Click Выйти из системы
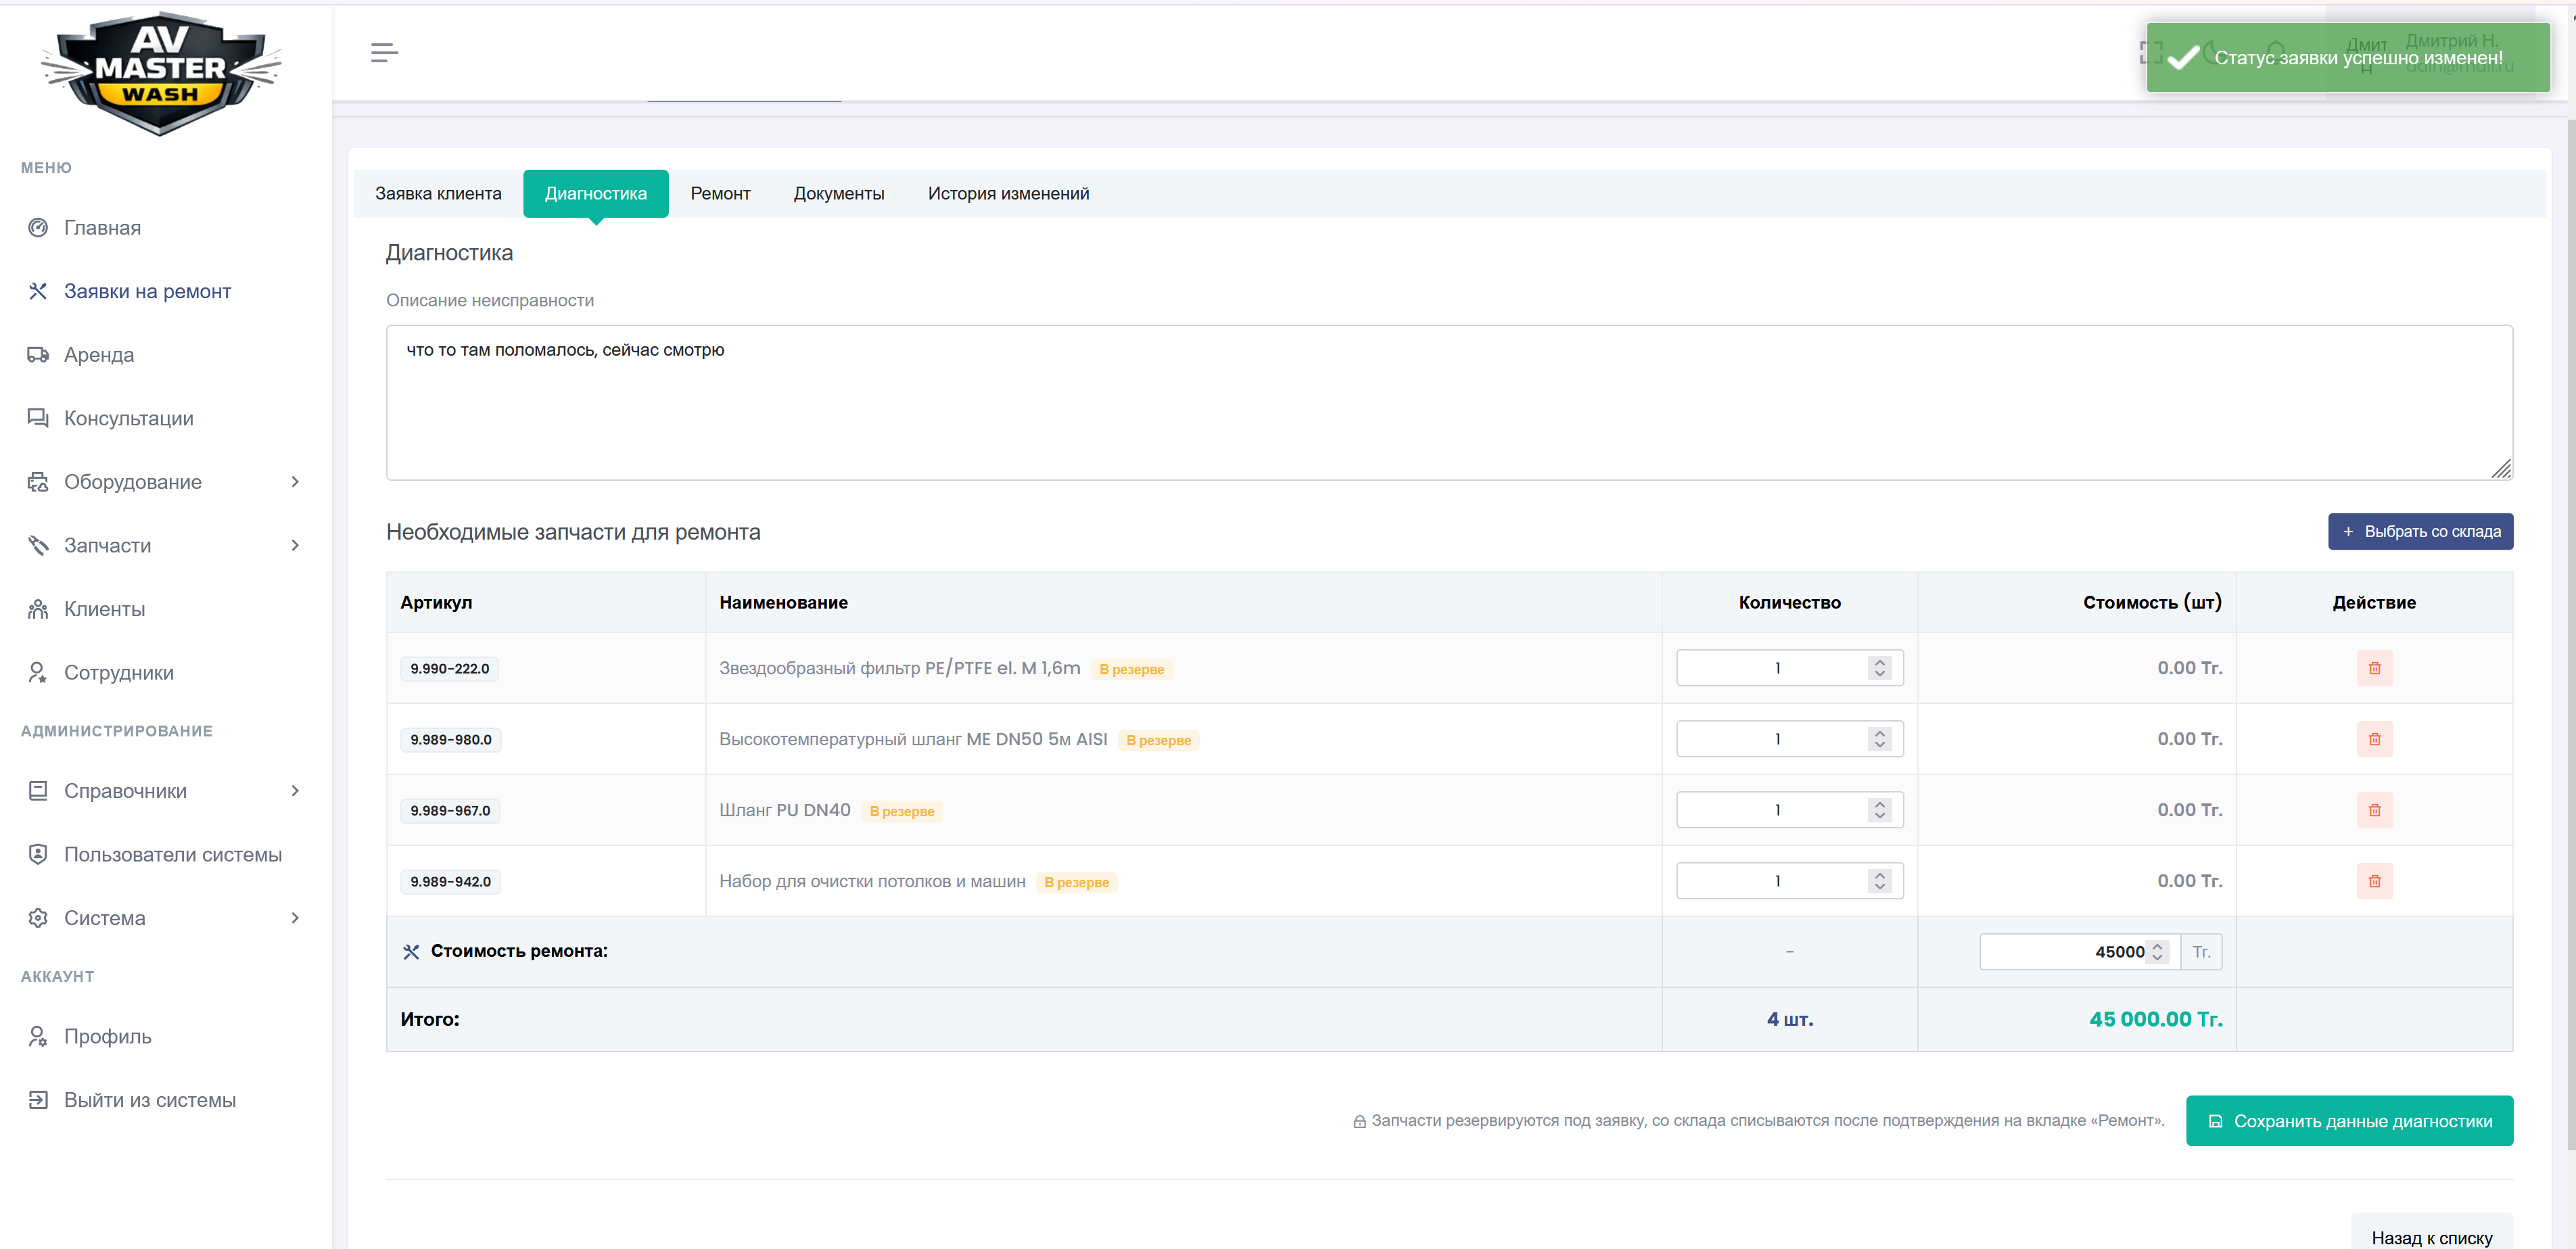2576x1249 pixels. pyautogui.click(x=149, y=1100)
